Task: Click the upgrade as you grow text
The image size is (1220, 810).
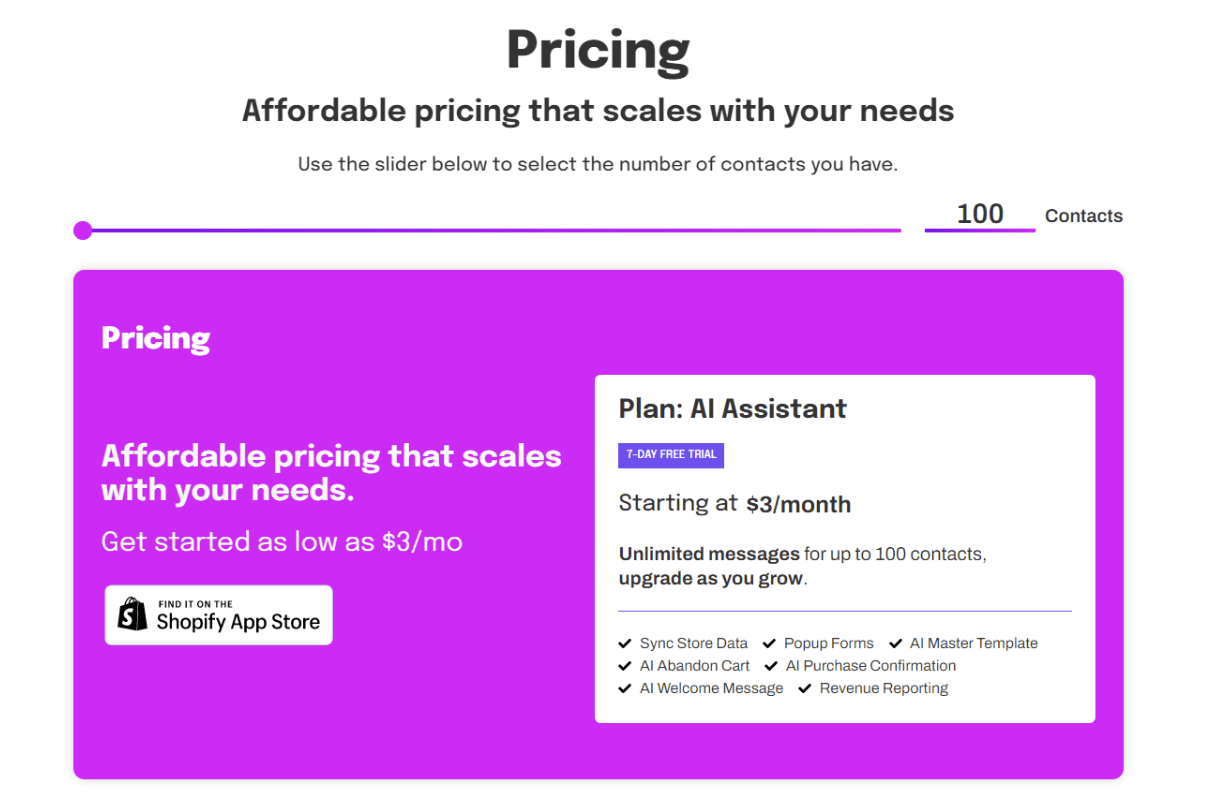Action: [711, 578]
